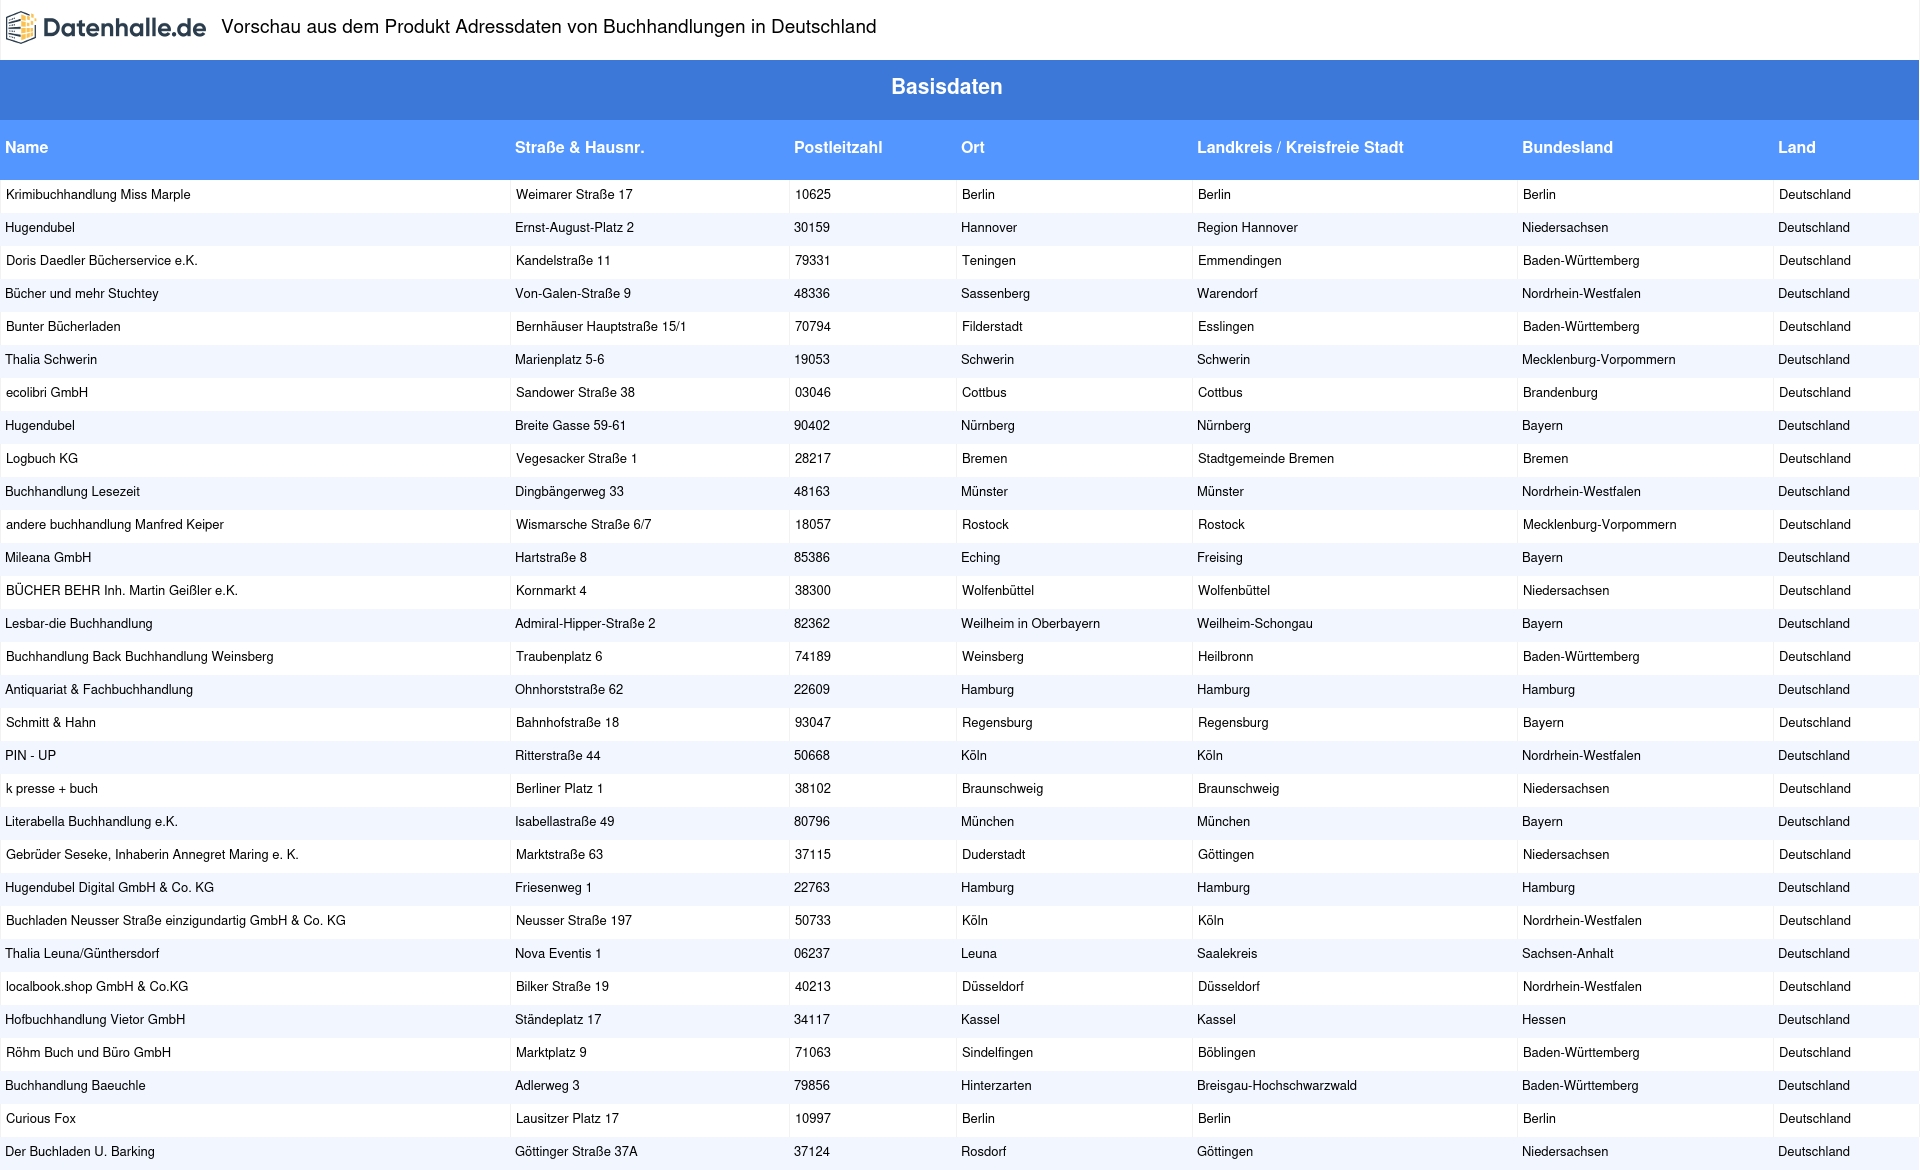The image size is (1920, 1170).
Task: Click k presse + buch name cell
Action: click(52, 789)
